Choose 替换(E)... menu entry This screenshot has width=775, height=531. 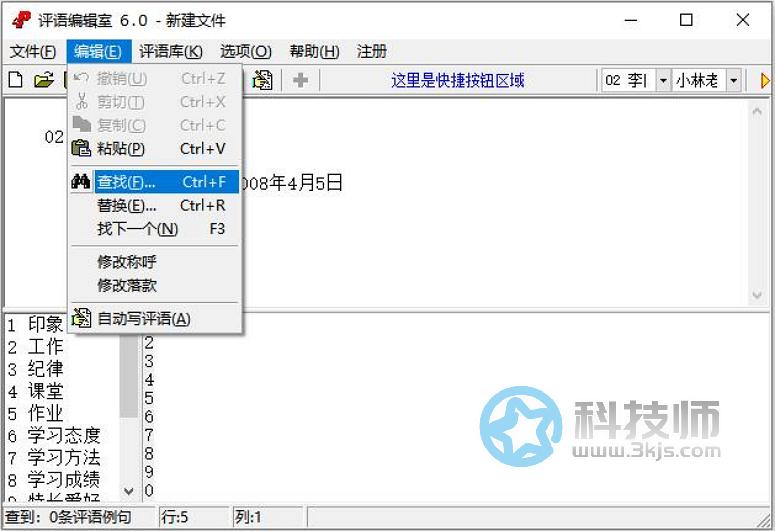[155, 205]
